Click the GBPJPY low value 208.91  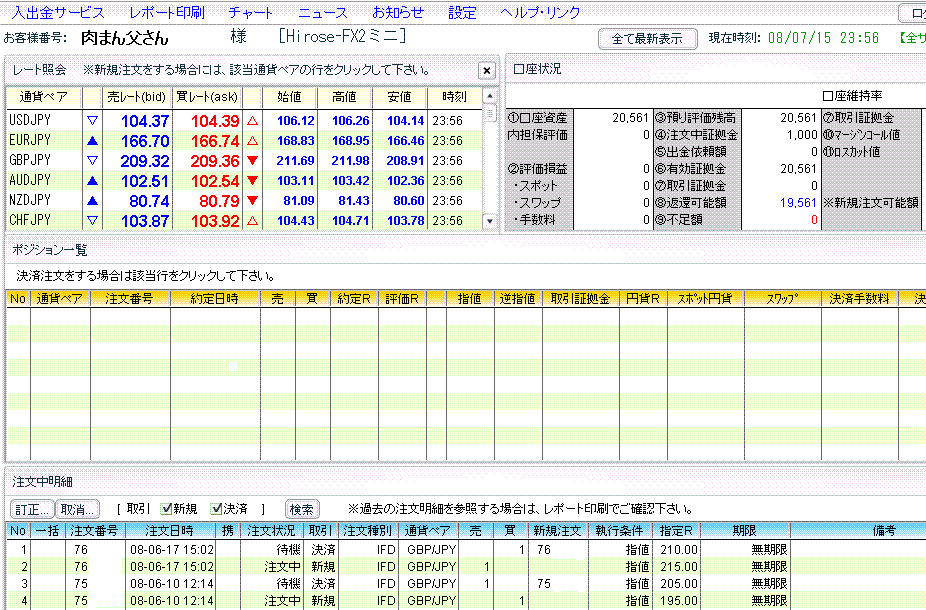[x=406, y=161]
